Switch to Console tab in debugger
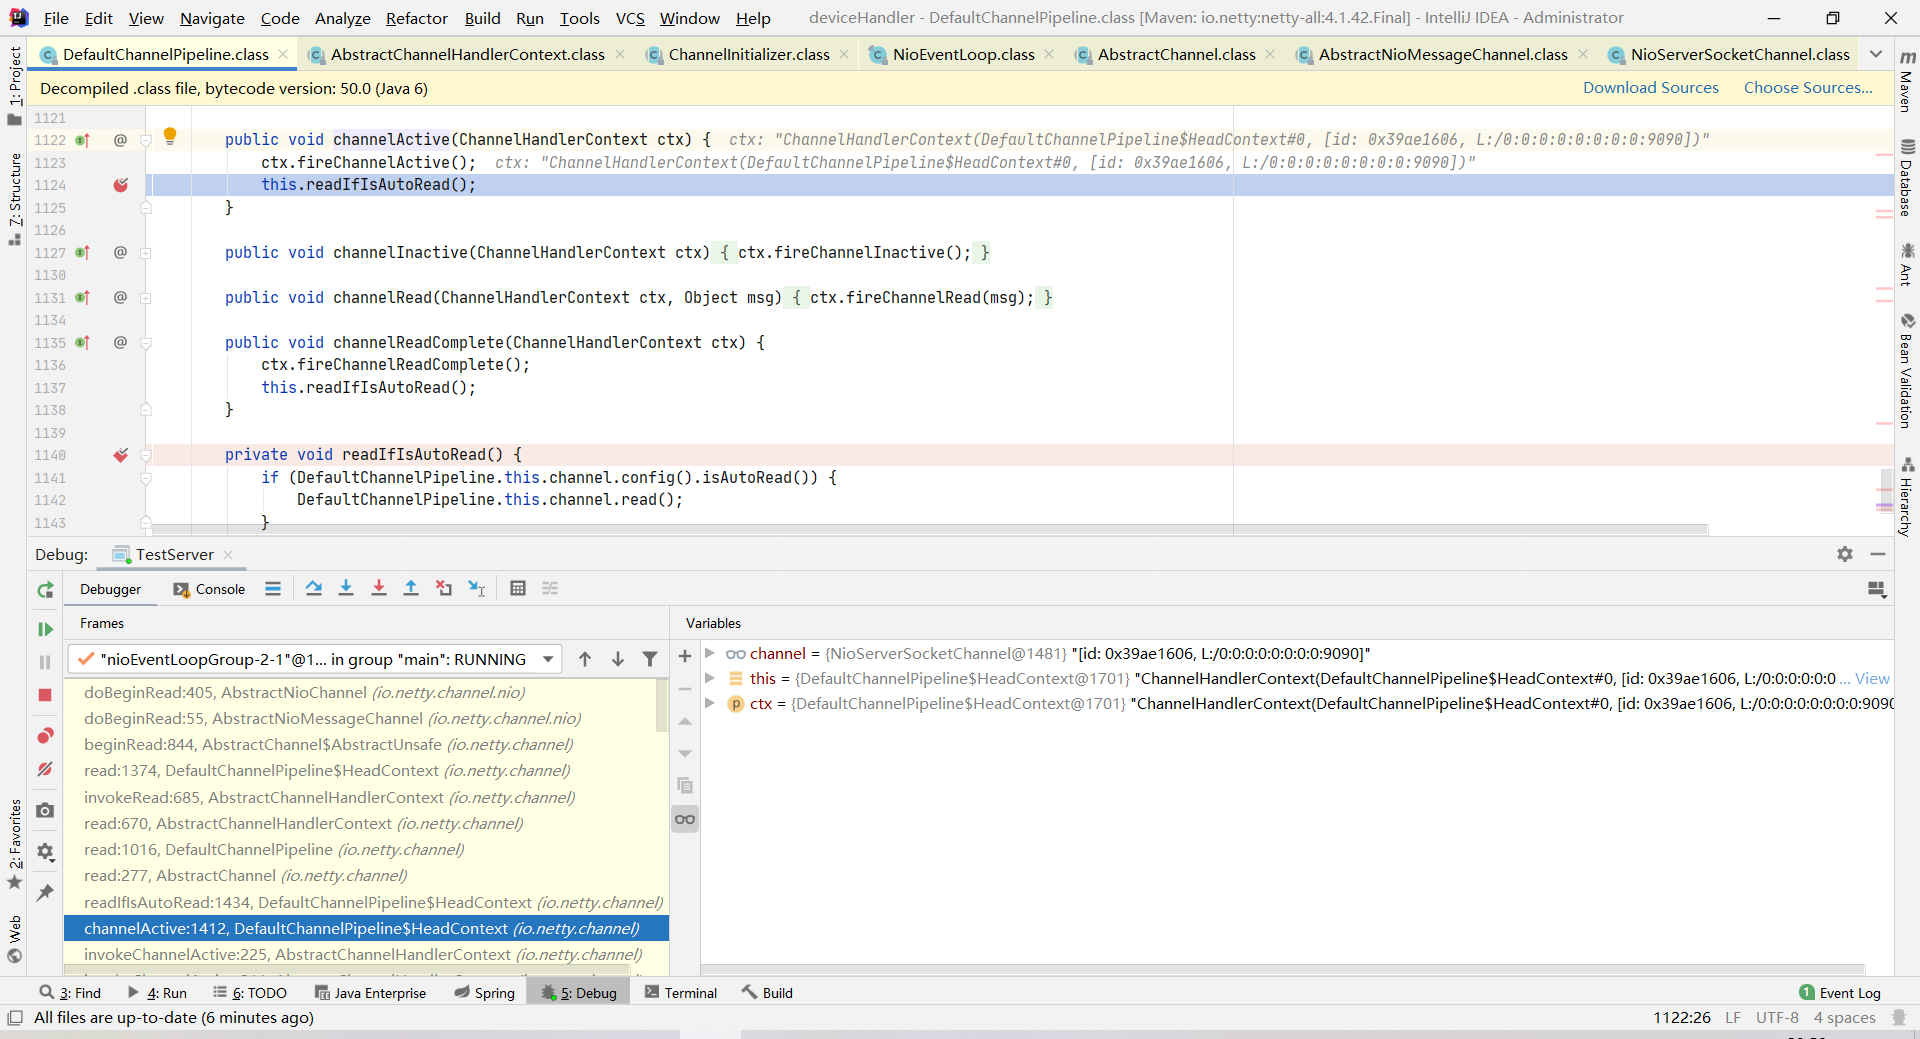Screen dimensions: 1920x1039 (209, 589)
